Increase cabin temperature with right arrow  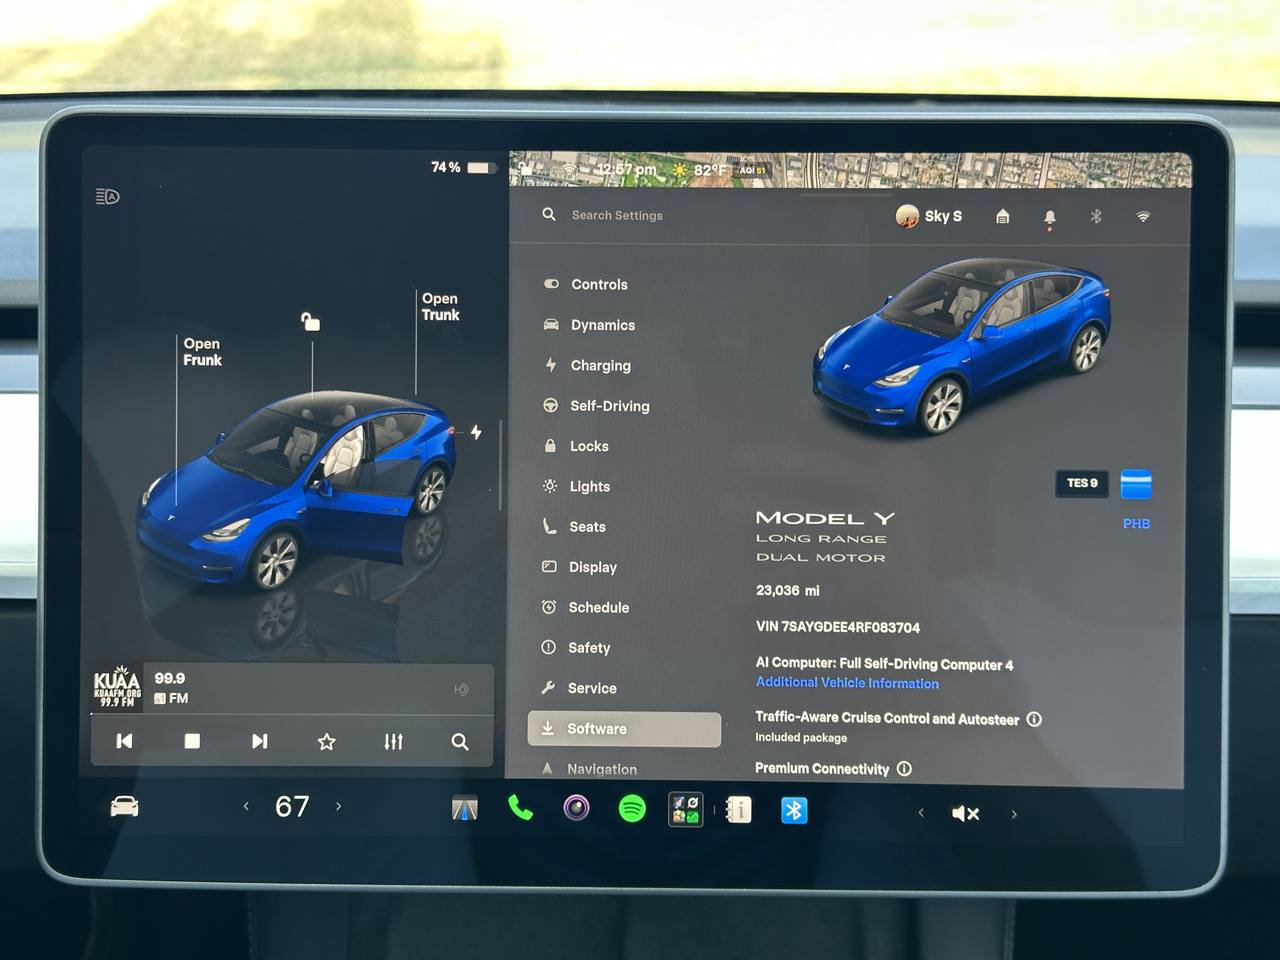(x=338, y=806)
